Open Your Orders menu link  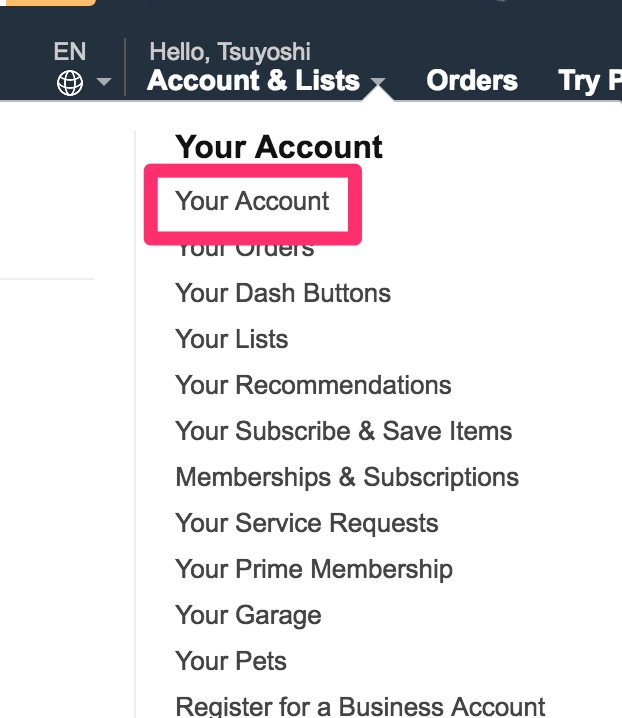pyautogui.click(x=245, y=251)
